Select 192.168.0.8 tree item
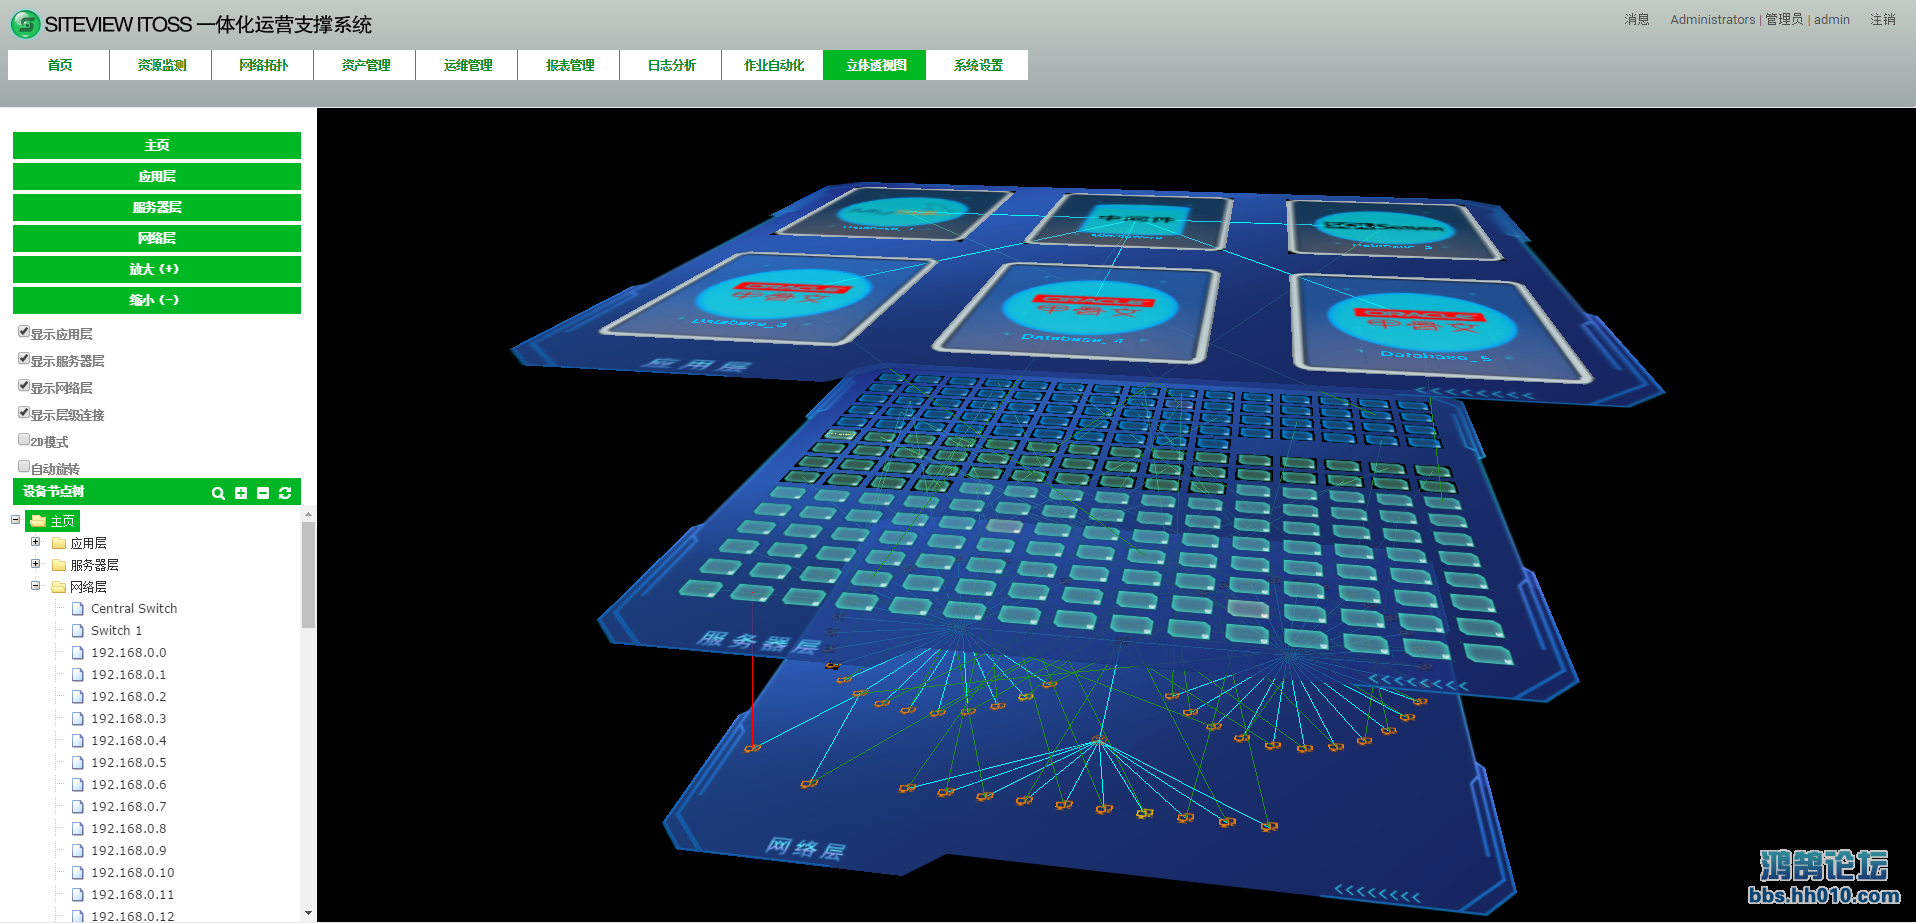 (128, 829)
